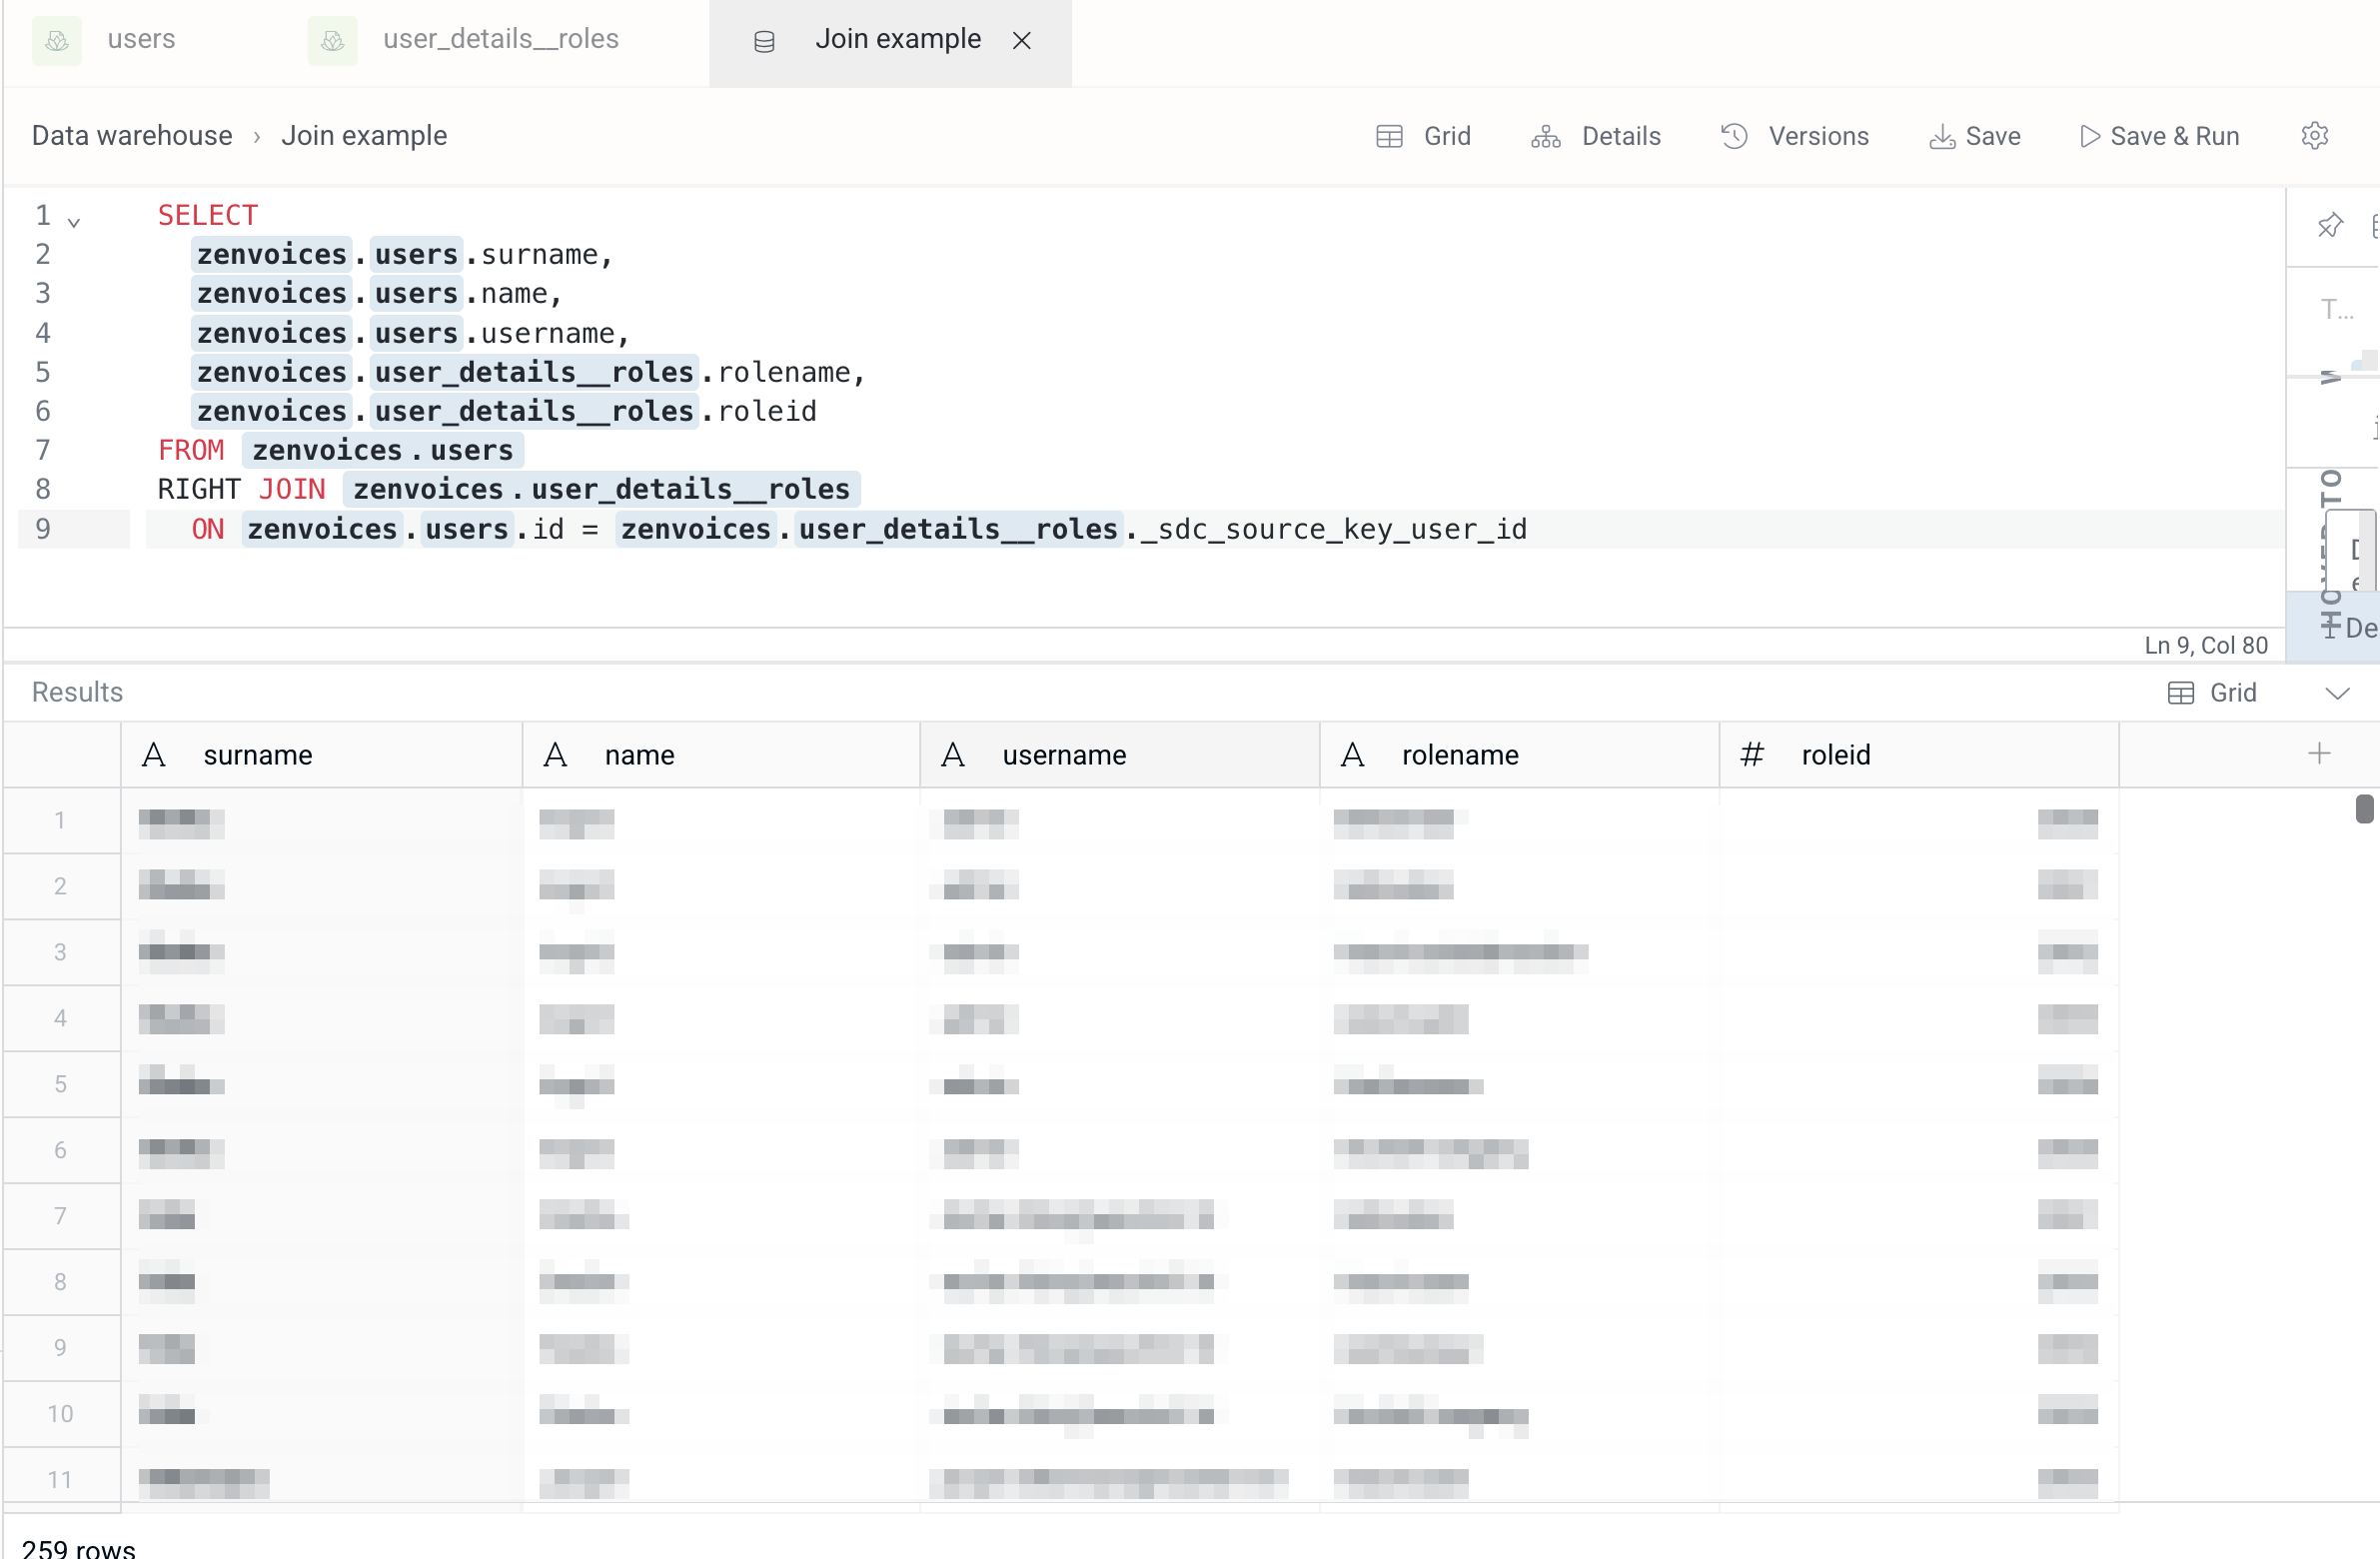
Task: Click the Save & Run play icon
Action: pos(2090,137)
